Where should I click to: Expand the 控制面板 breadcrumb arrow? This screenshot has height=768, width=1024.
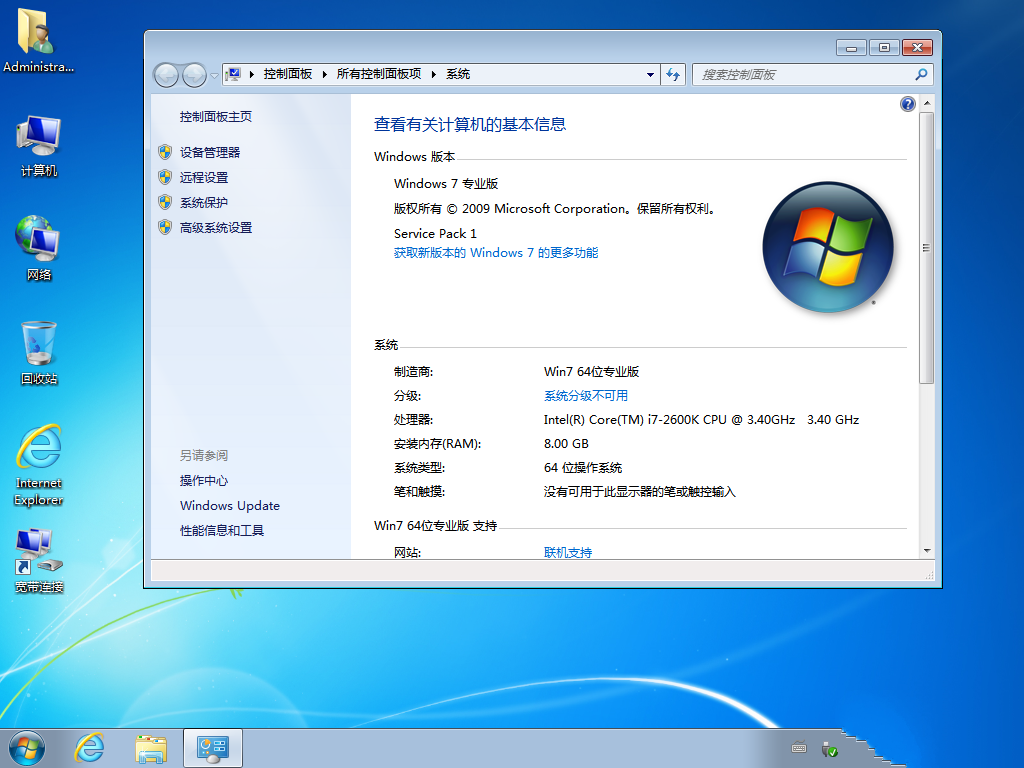pos(325,75)
